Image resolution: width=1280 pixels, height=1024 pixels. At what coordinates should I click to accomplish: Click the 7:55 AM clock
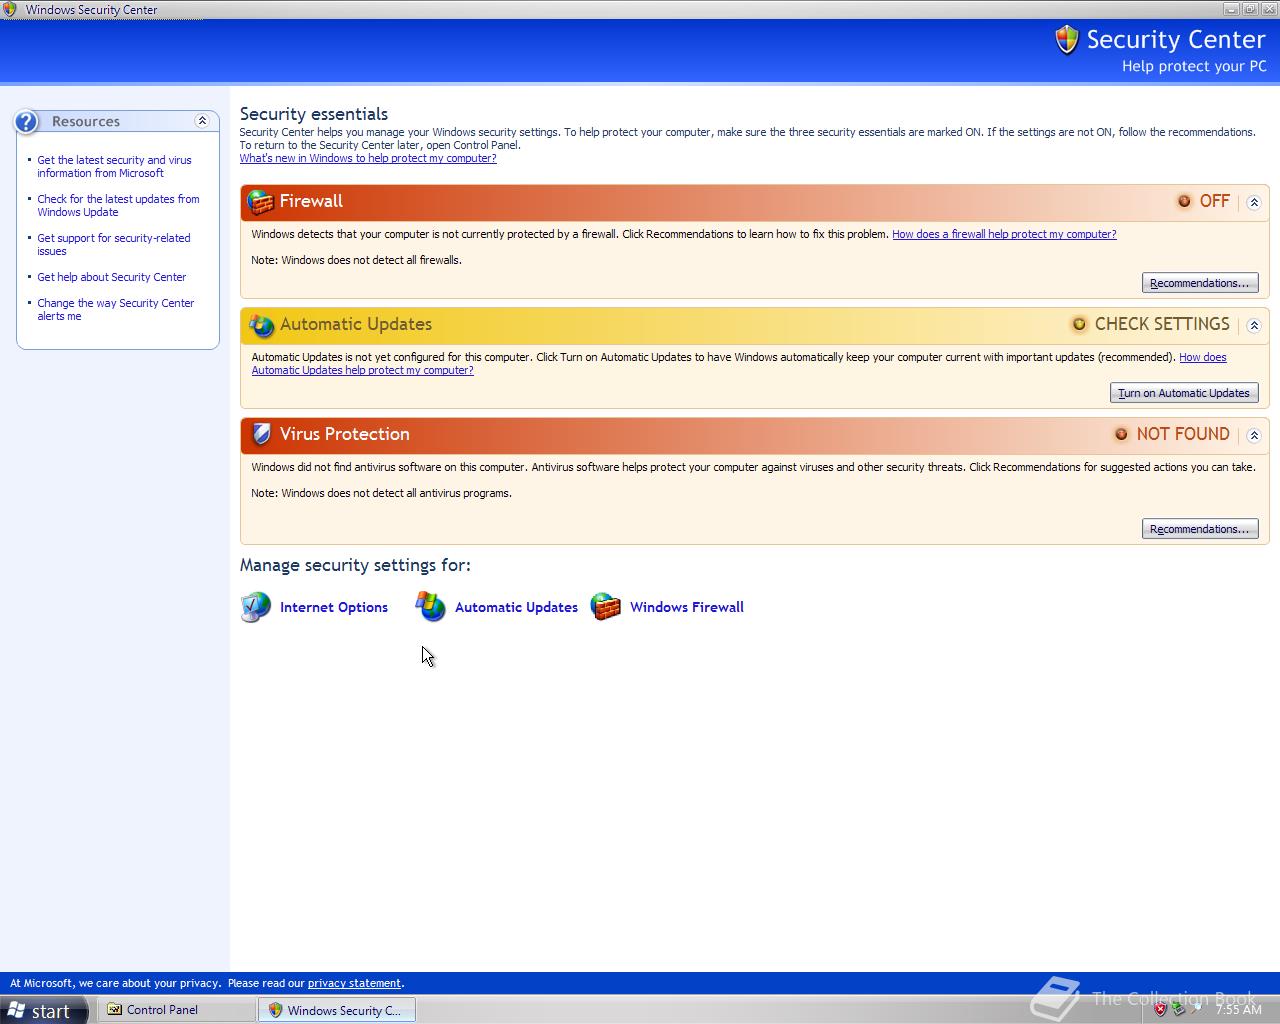[1238, 1010]
